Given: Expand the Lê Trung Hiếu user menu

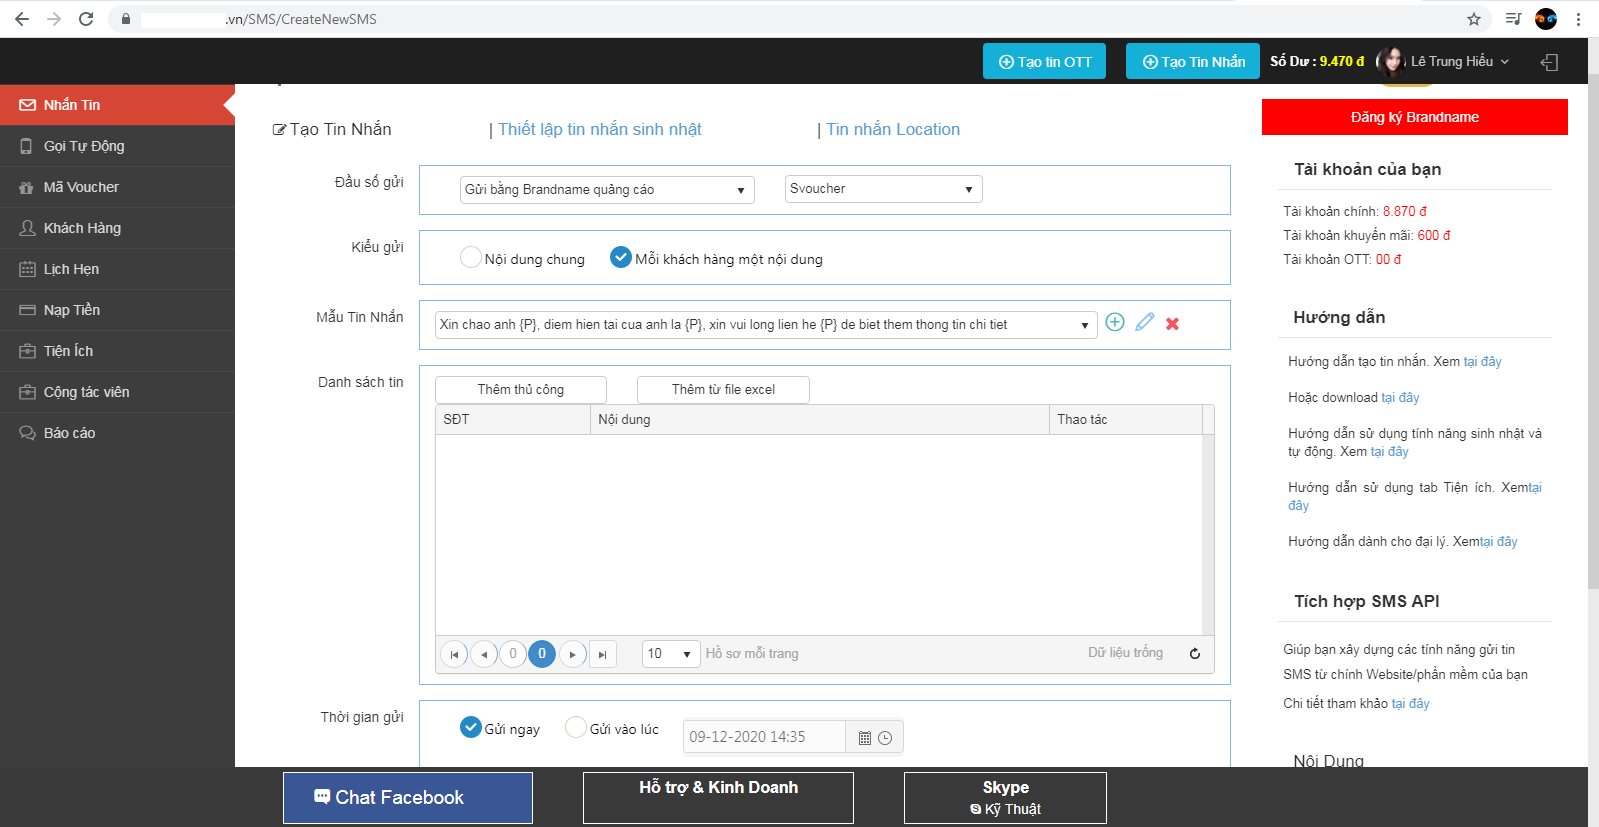Looking at the screenshot, I should tap(1459, 61).
